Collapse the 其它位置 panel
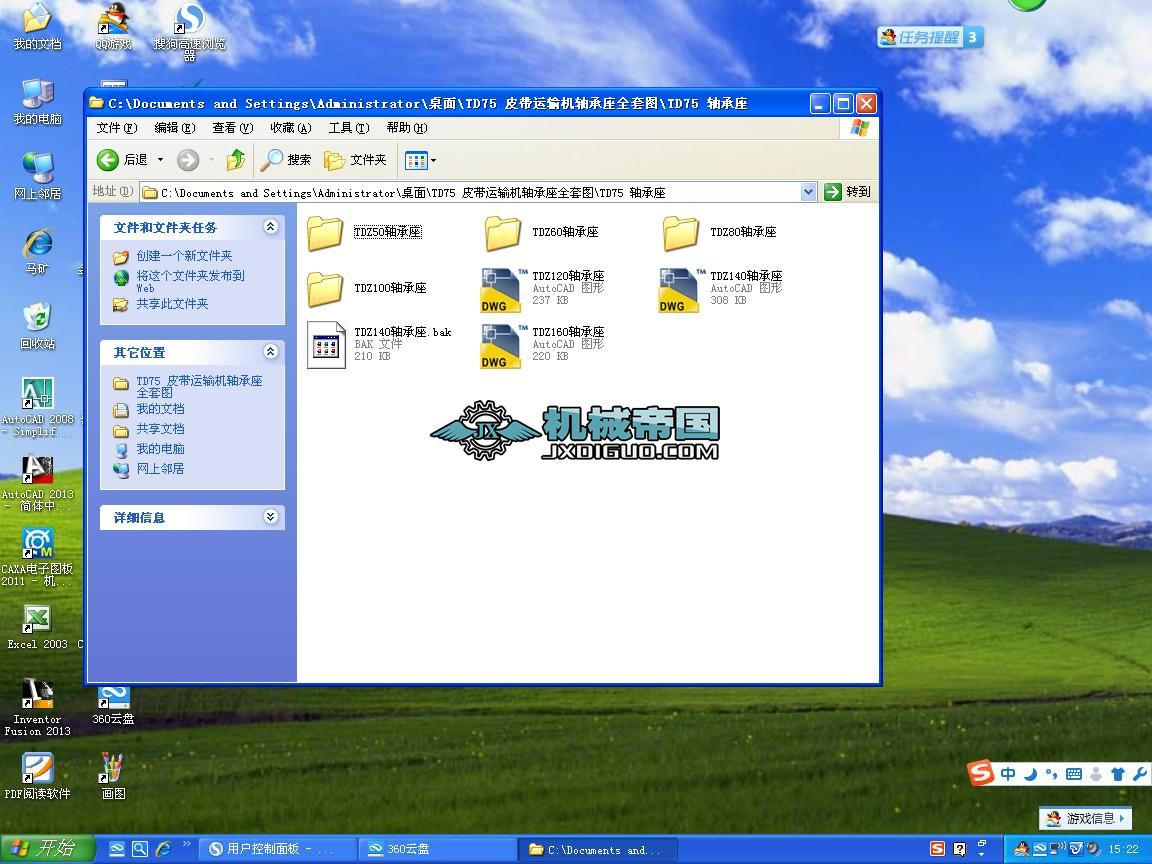This screenshot has width=1152, height=864. pyautogui.click(x=270, y=352)
